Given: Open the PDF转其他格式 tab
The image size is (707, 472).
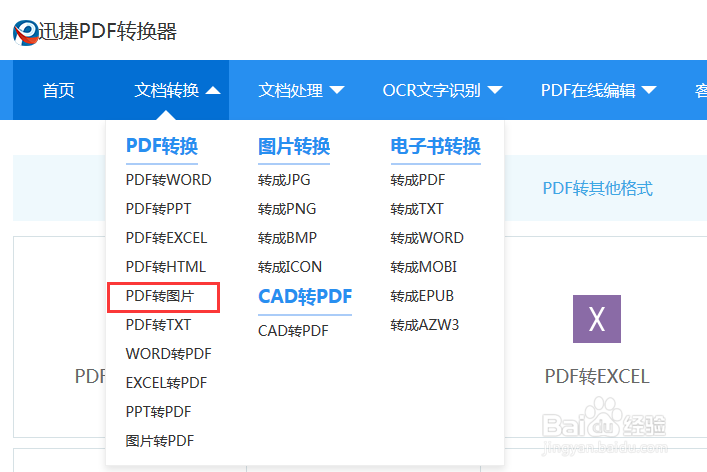Looking at the screenshot, I should click(597, 188).
